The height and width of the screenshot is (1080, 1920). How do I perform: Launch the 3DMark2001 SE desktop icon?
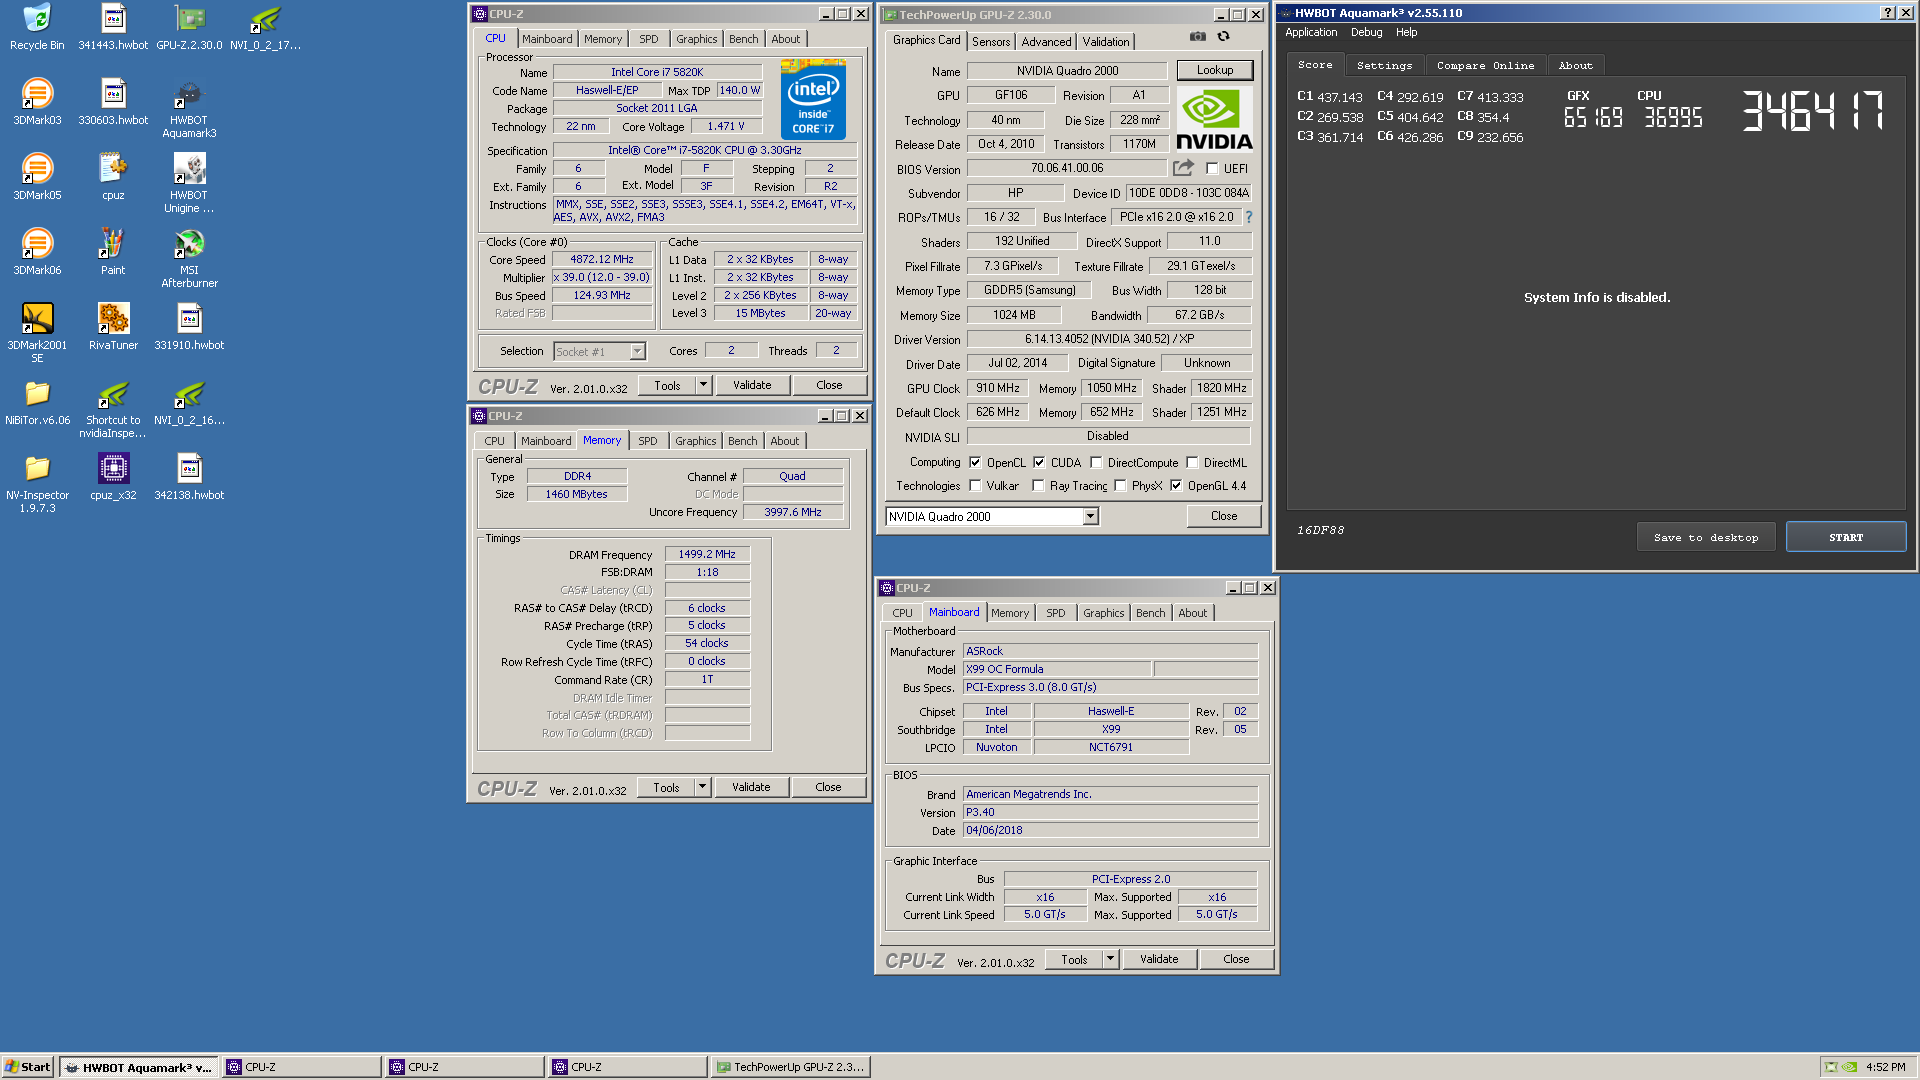(x=37, y=333)
